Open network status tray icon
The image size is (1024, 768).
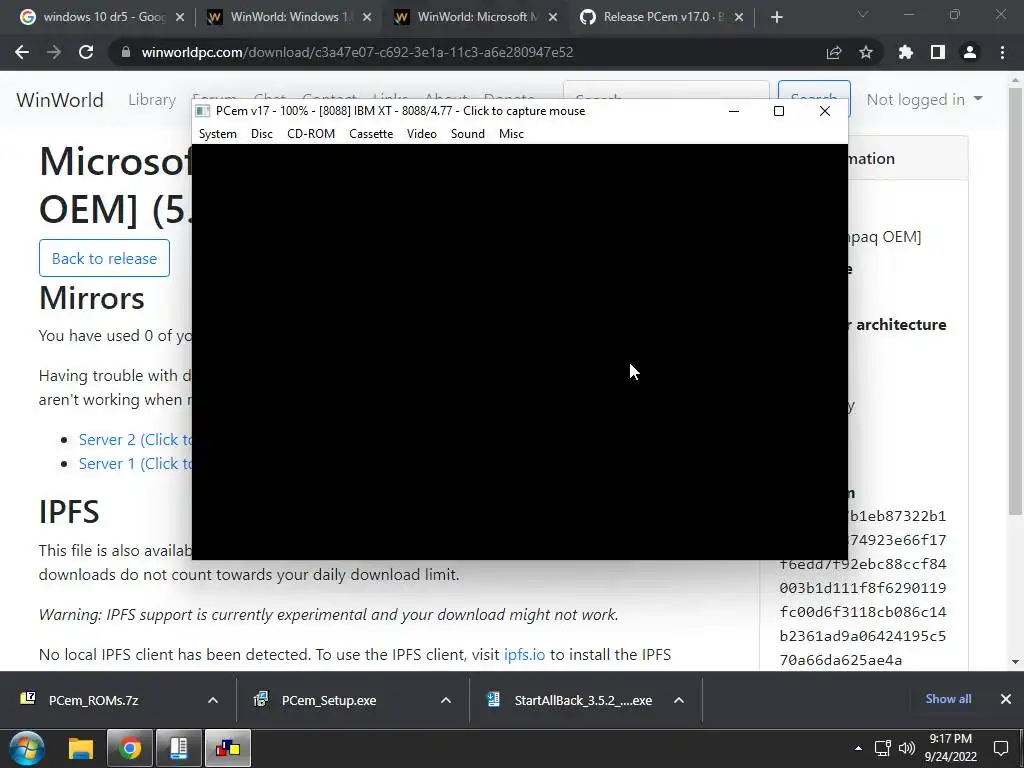point(883,748)
